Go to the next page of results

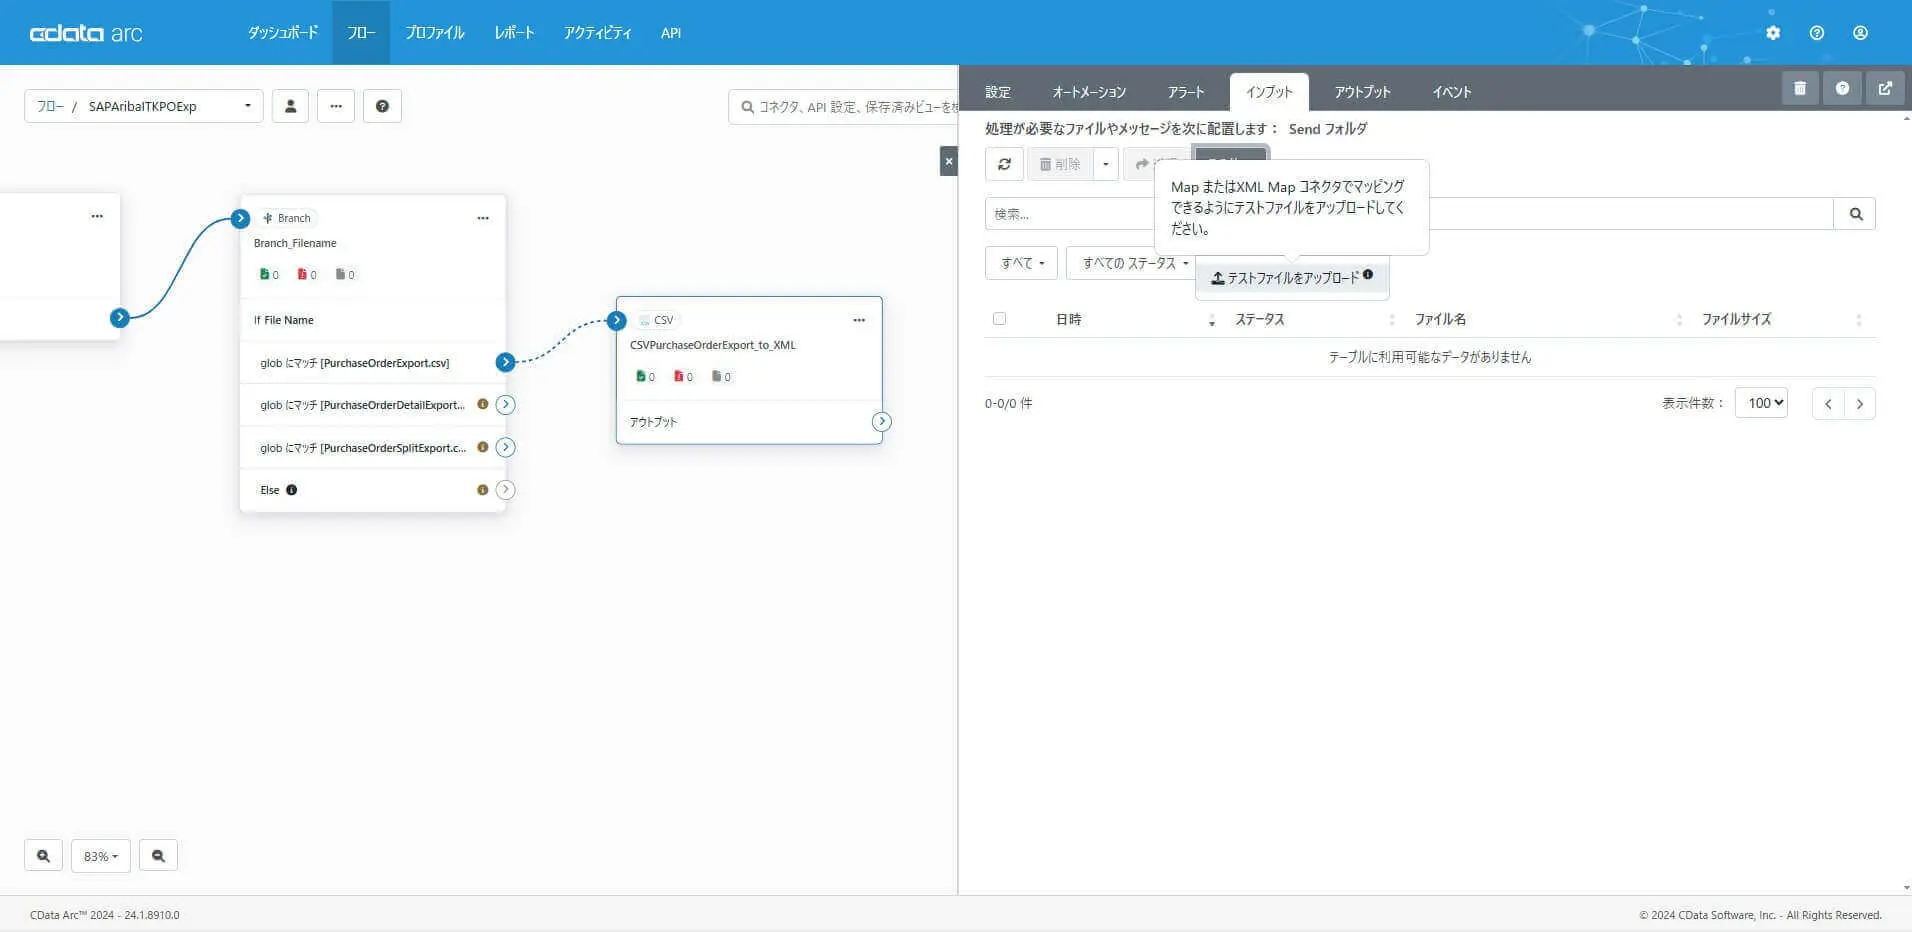pos(1860,404)
